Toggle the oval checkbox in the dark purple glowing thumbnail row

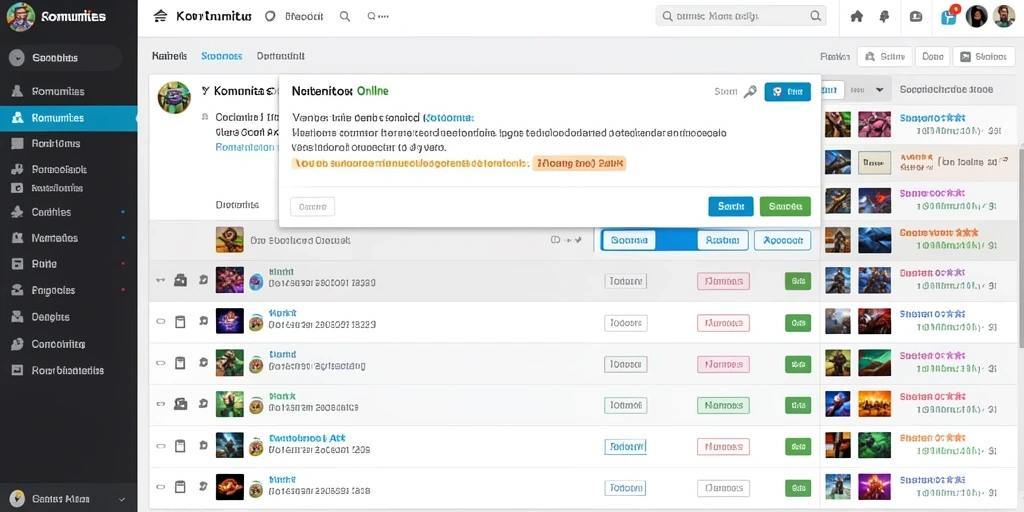click(x=161, y=321)
